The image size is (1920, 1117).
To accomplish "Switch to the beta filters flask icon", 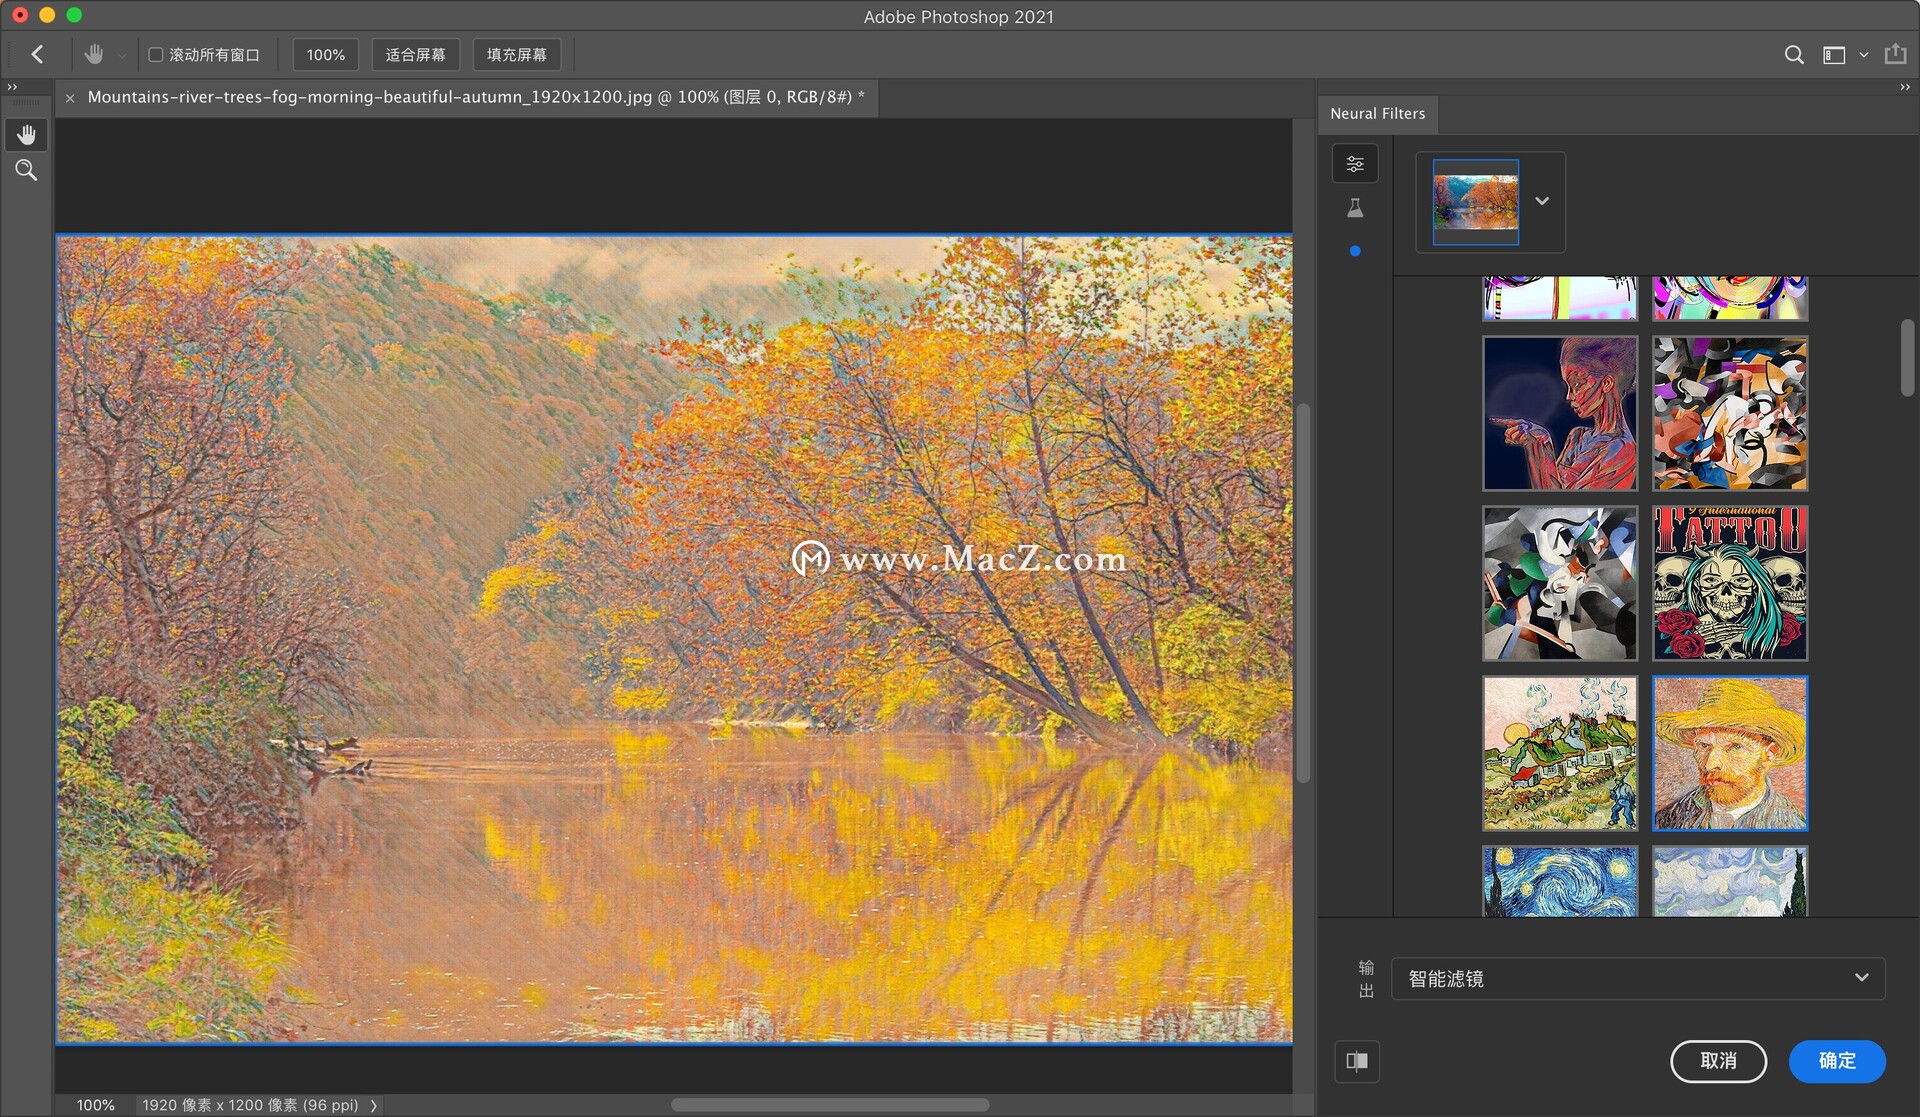I will click(x=1355, y=208).
